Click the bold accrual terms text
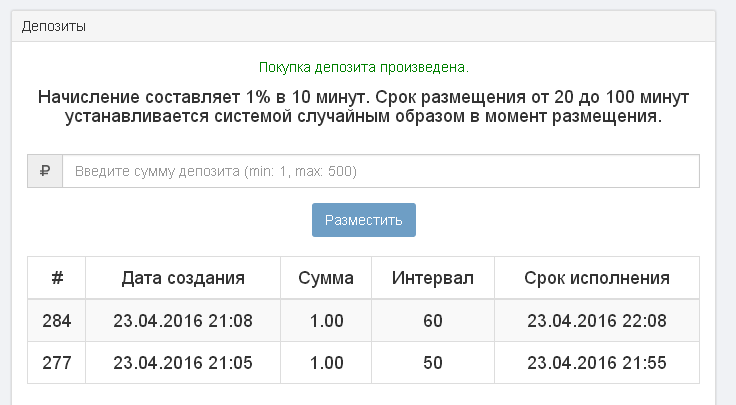This screenshot has height=405, width=736. [363, 106]
